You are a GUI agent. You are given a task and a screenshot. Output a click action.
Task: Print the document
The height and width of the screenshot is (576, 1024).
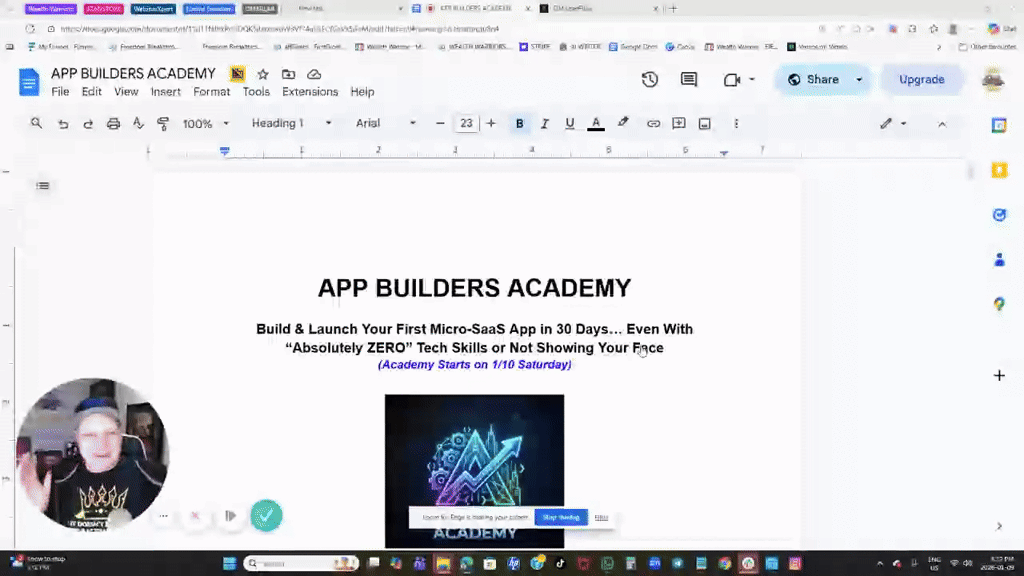113,123
